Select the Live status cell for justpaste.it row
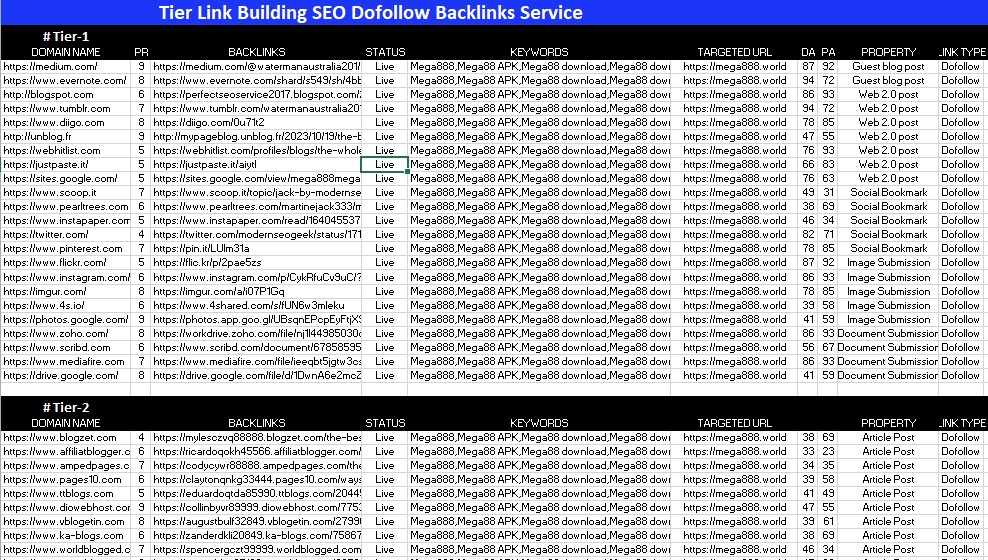The image size is (988, 560). [385, 164]
